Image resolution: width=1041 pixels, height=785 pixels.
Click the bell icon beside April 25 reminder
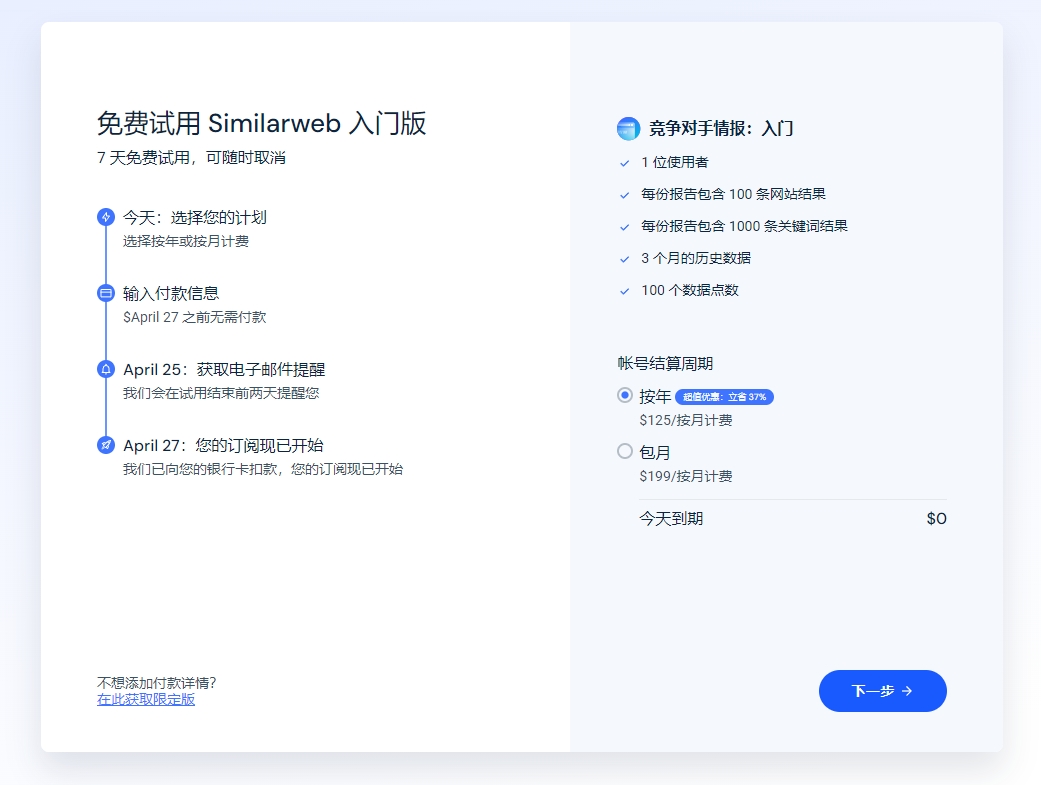click(106, 369)
